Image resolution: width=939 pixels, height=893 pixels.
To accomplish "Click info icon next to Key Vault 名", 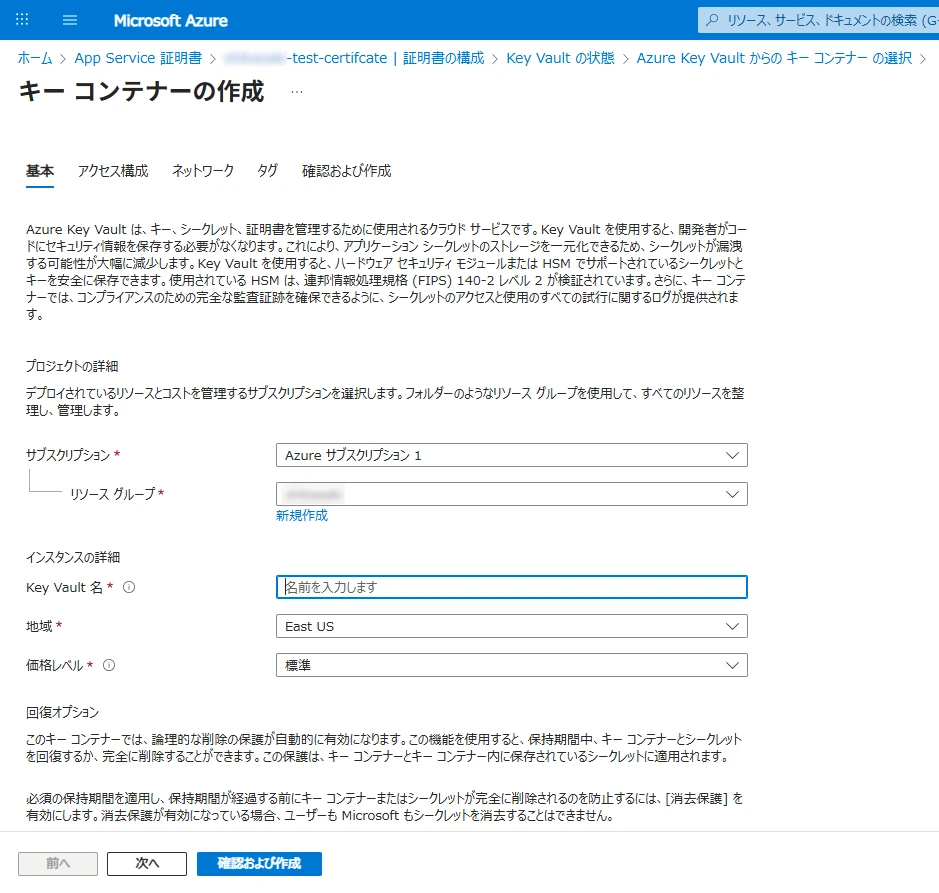I will click(129, 587).
